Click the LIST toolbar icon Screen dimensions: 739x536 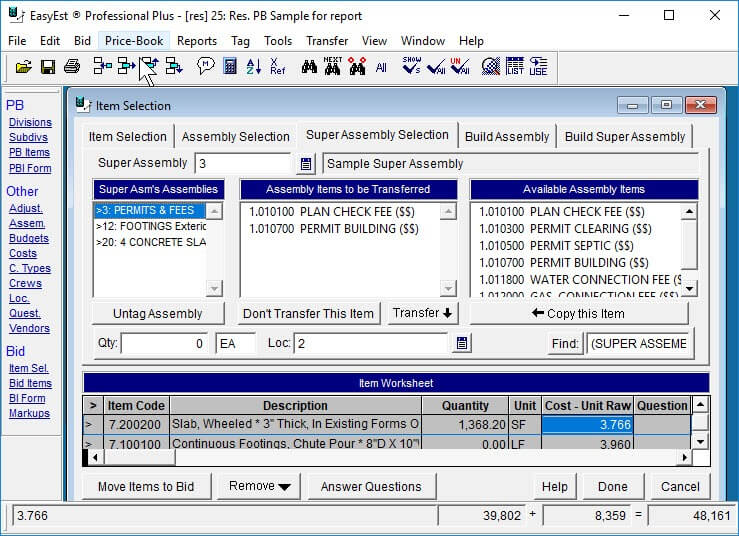coord(515,66)
